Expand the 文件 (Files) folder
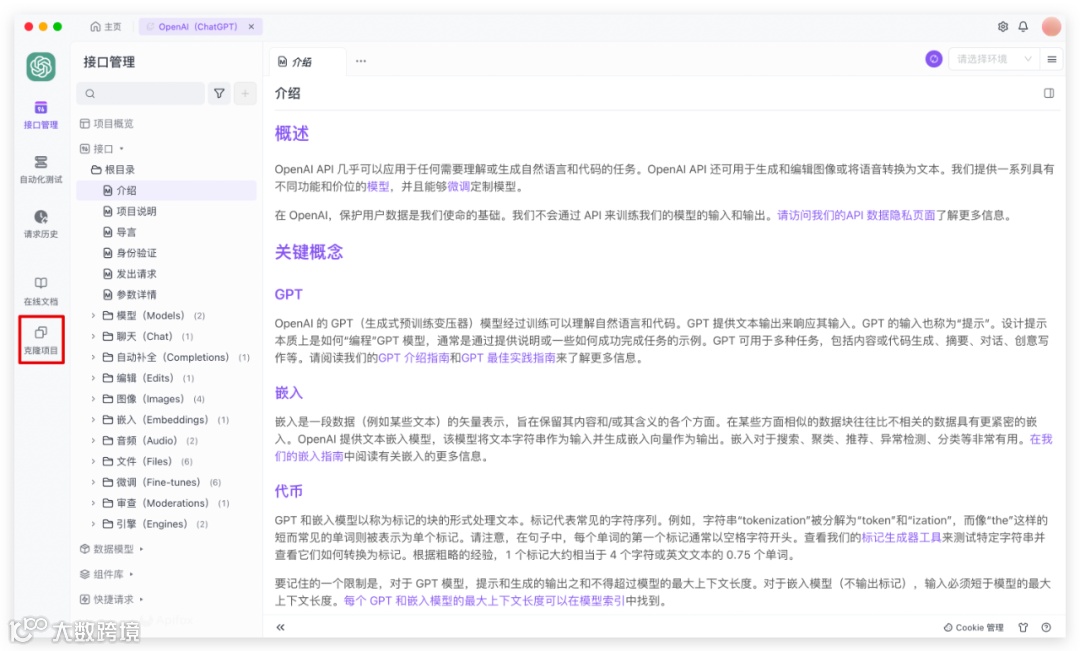1080x651 pixels. 93,461
